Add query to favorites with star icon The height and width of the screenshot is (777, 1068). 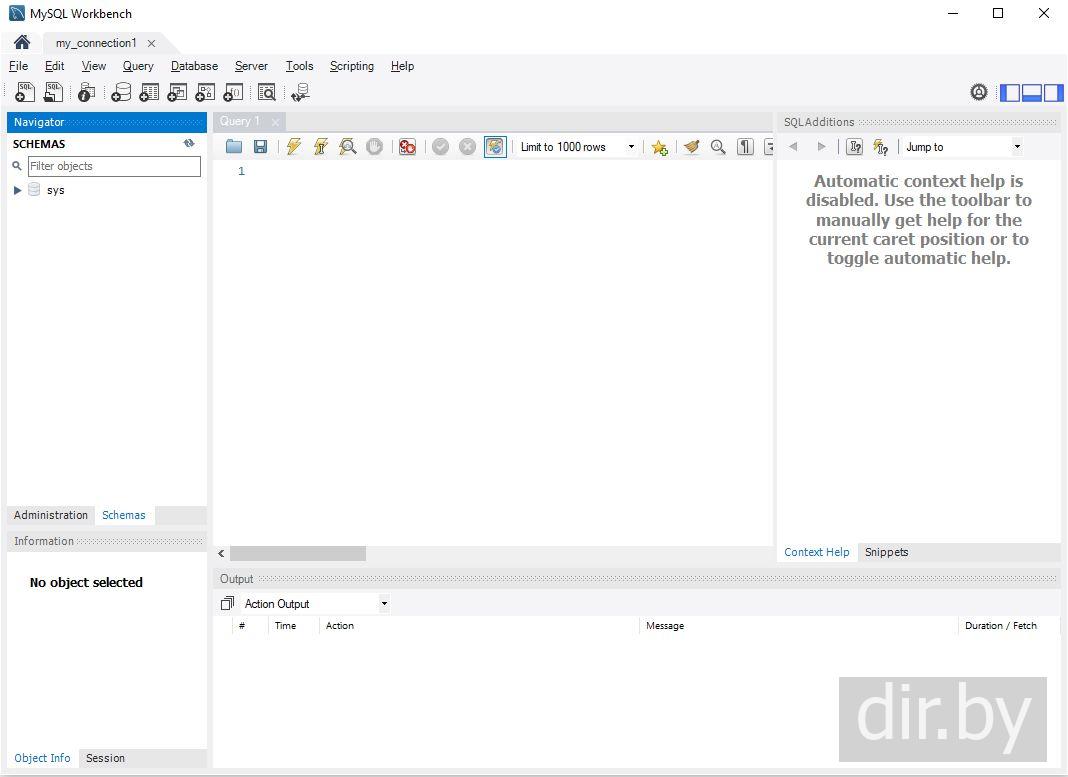659,147
